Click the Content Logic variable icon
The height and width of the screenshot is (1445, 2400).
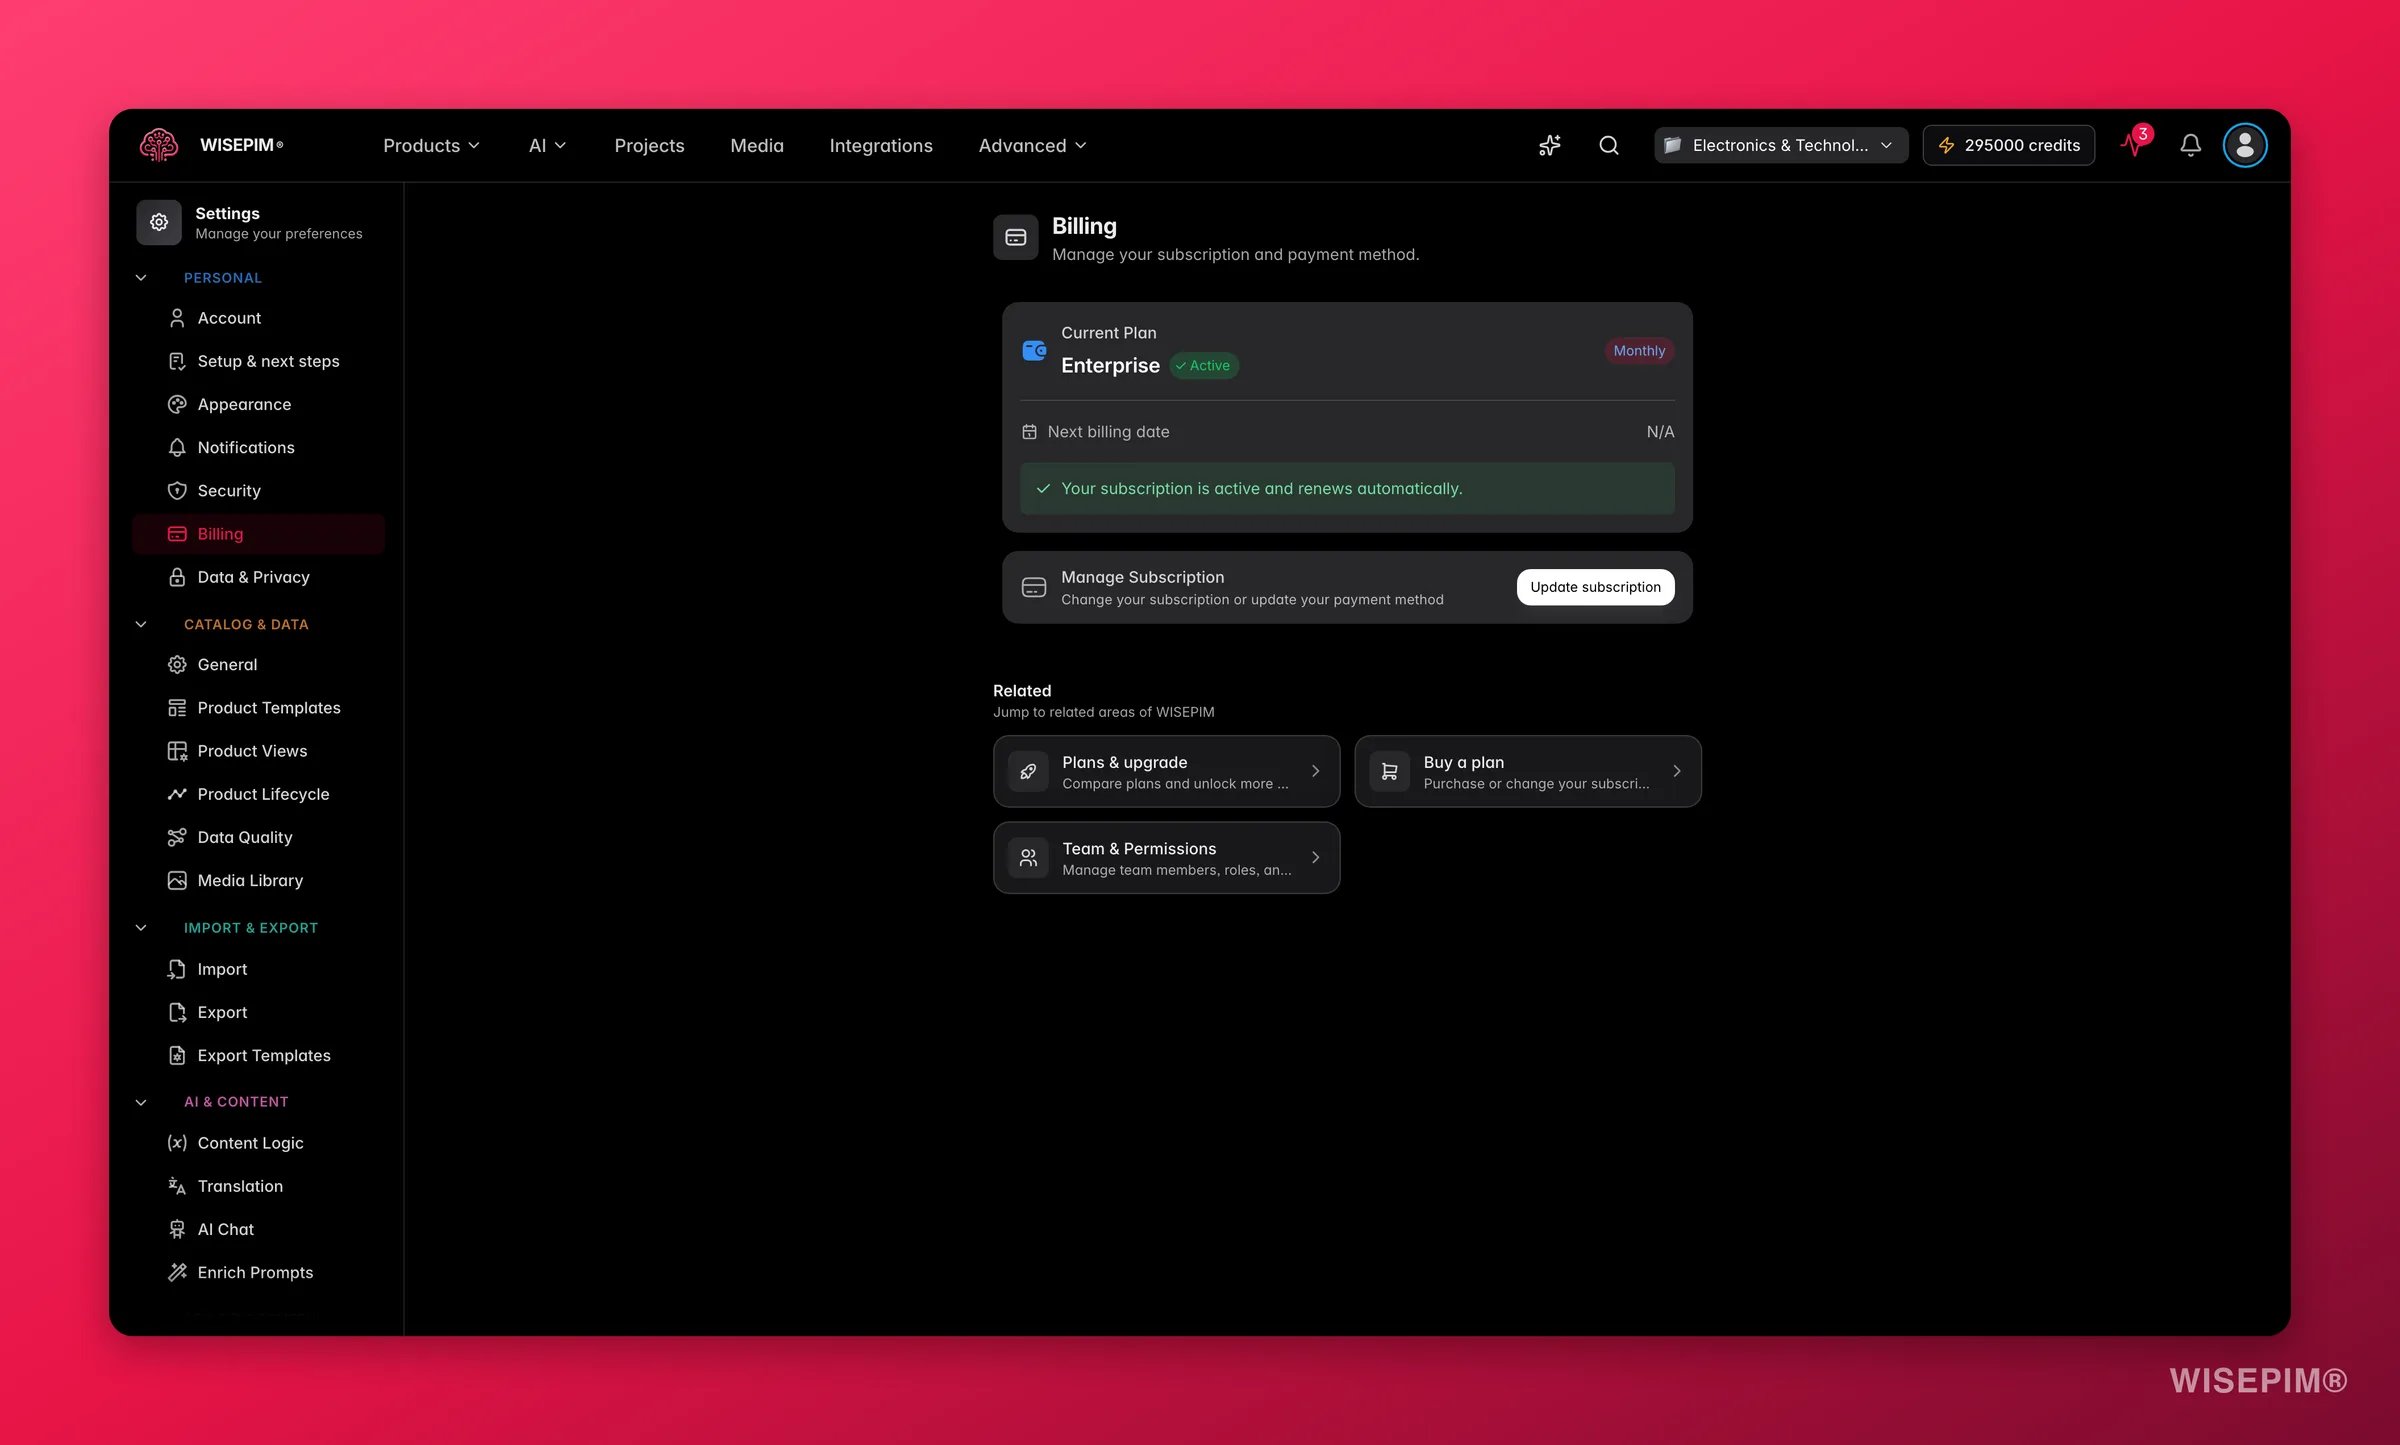click(177, 1143)
